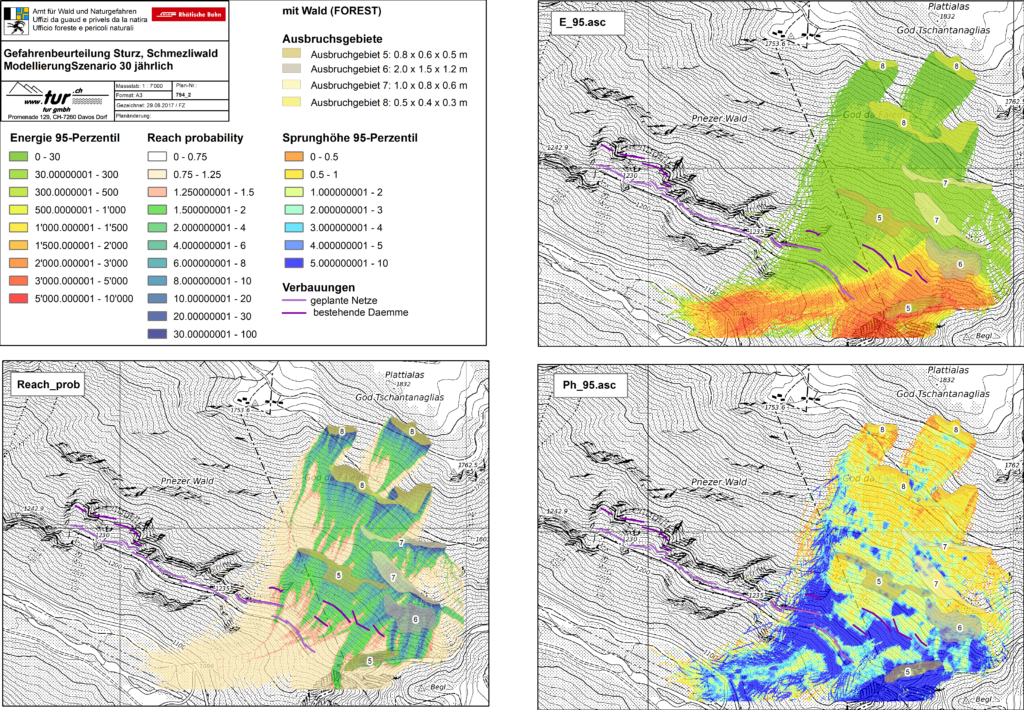This screenshot has width=1024, height=710.
Task: Select the 500.0000001 - 1'000 yellow energy swatch
Action: pyautogui.click(x=19, y=210)
